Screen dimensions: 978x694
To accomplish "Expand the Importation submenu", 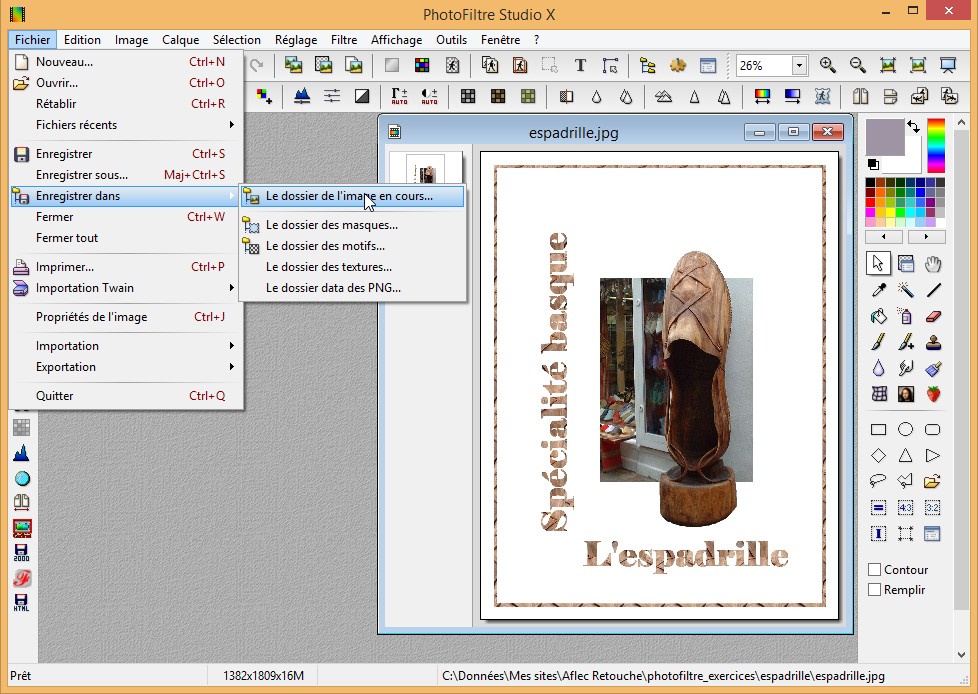I will pyautogui.click(x=127, y=345).
